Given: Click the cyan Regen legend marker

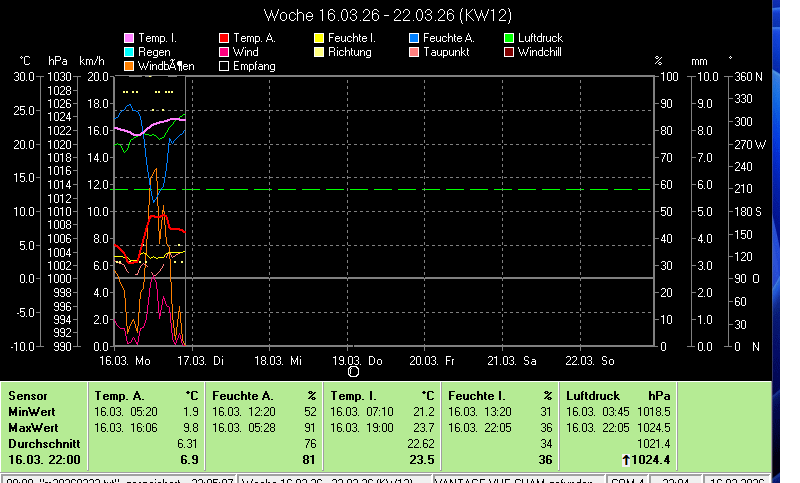Looking at the screenshot, I should click(x=129, y=52).
